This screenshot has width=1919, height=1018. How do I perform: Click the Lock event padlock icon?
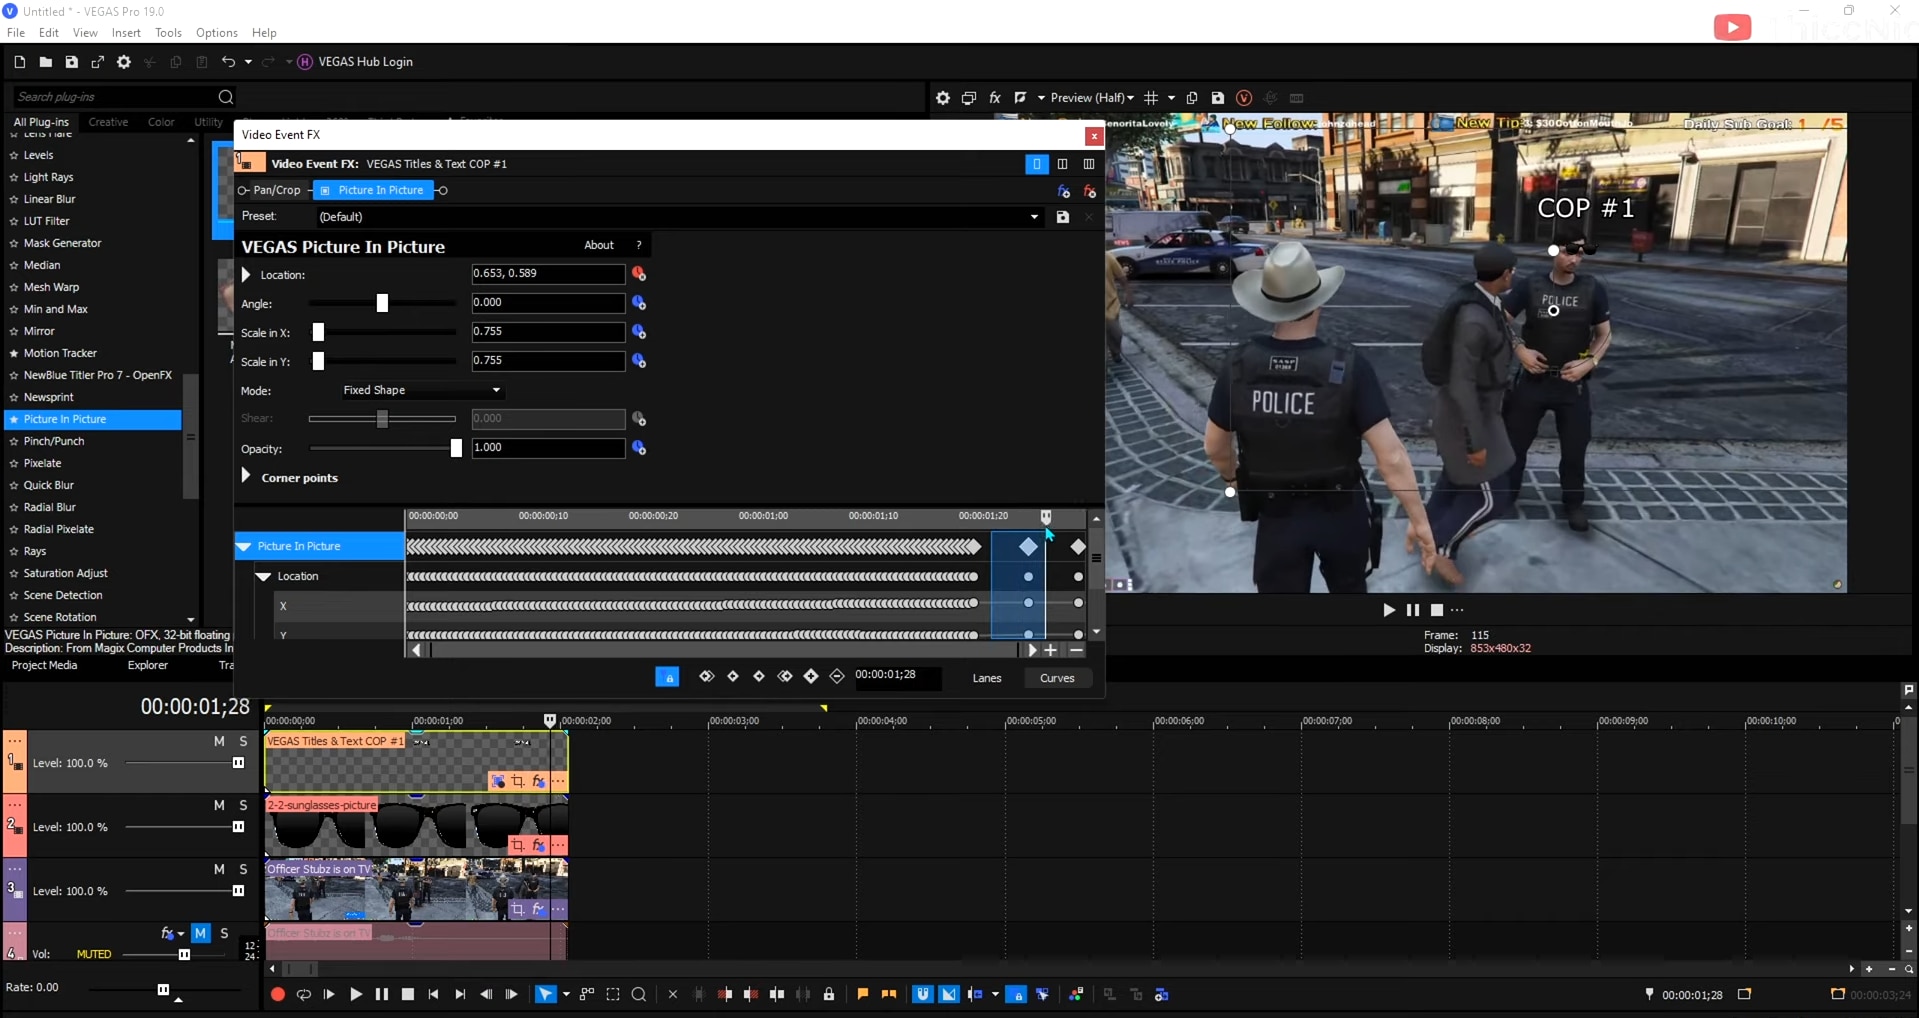click(x=829, y=994)
